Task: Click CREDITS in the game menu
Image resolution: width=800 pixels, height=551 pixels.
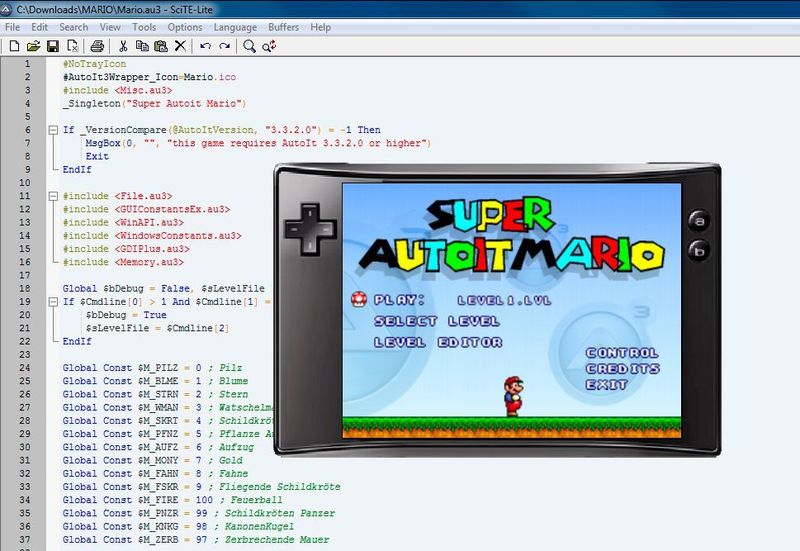Action: click(622, 368)
